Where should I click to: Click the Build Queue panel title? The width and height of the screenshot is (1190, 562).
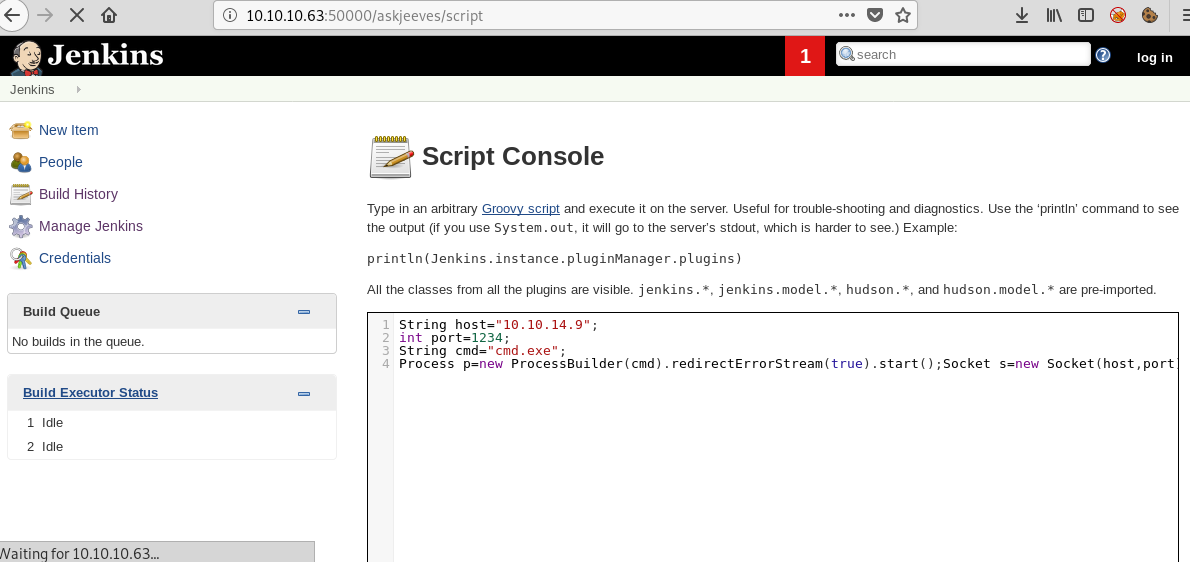click(61, 312)
